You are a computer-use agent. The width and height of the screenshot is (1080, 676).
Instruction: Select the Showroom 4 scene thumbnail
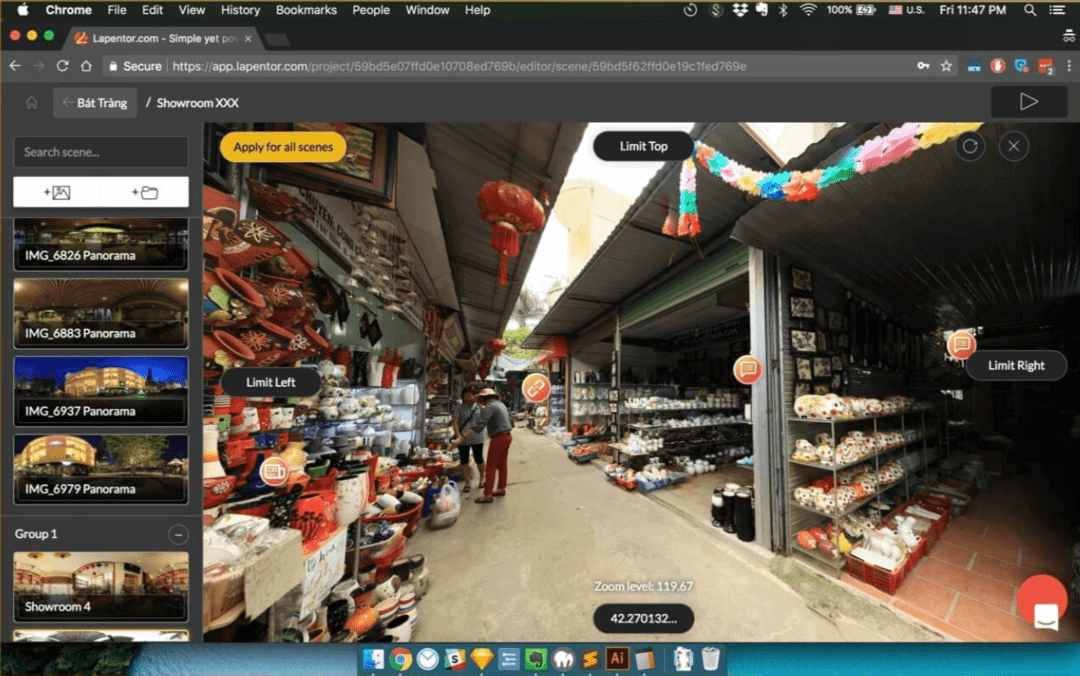100,585
